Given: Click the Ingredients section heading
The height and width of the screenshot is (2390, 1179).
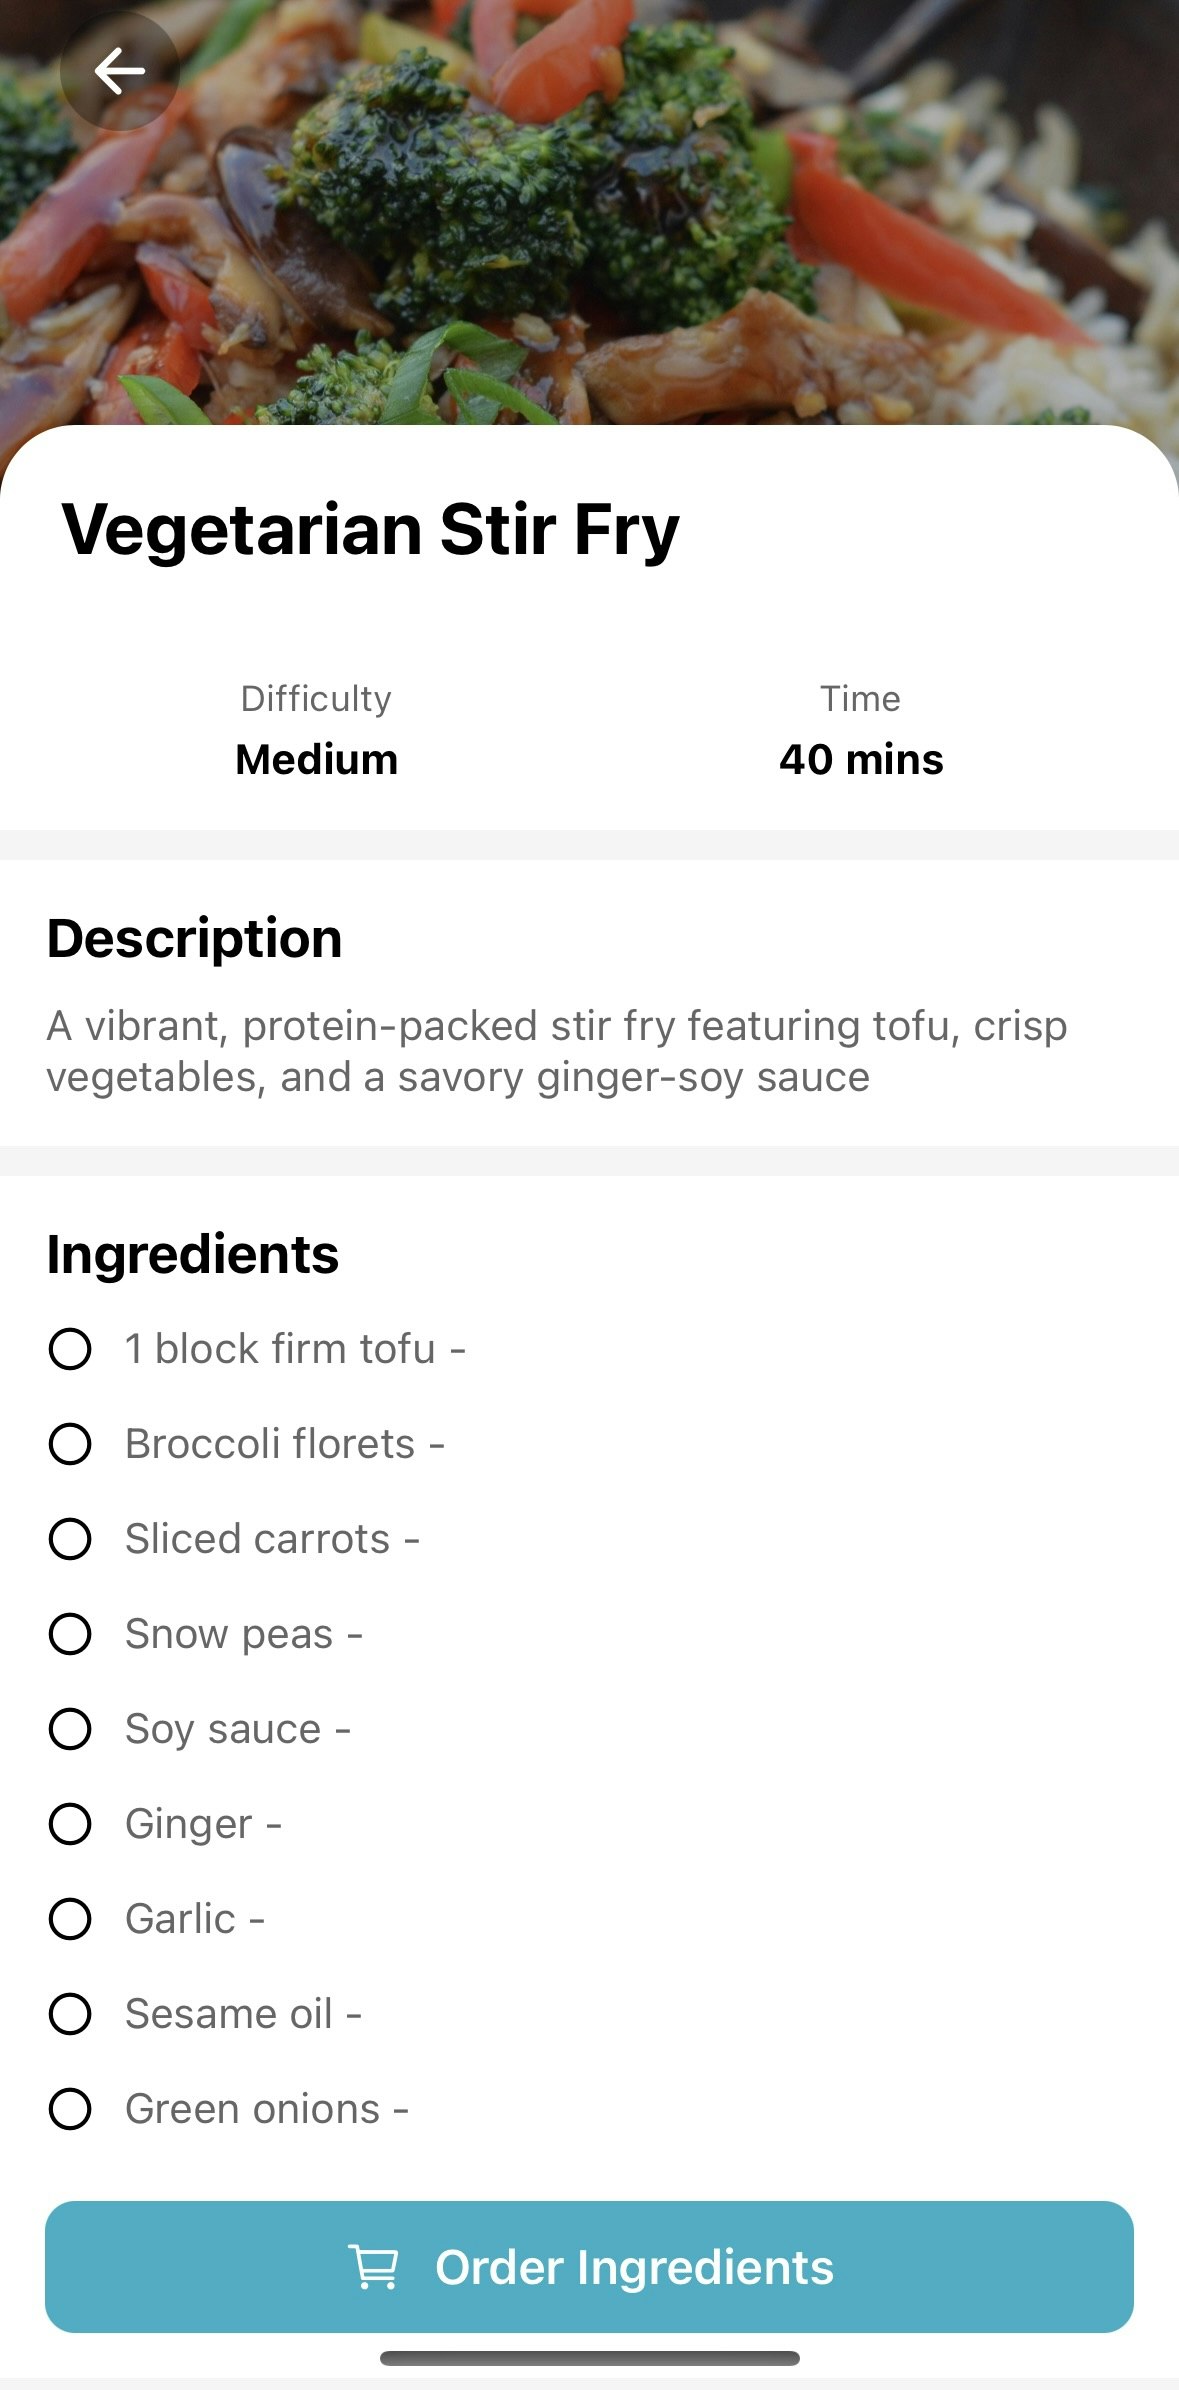Looking at the screenshot, I should pos(193,1254).
